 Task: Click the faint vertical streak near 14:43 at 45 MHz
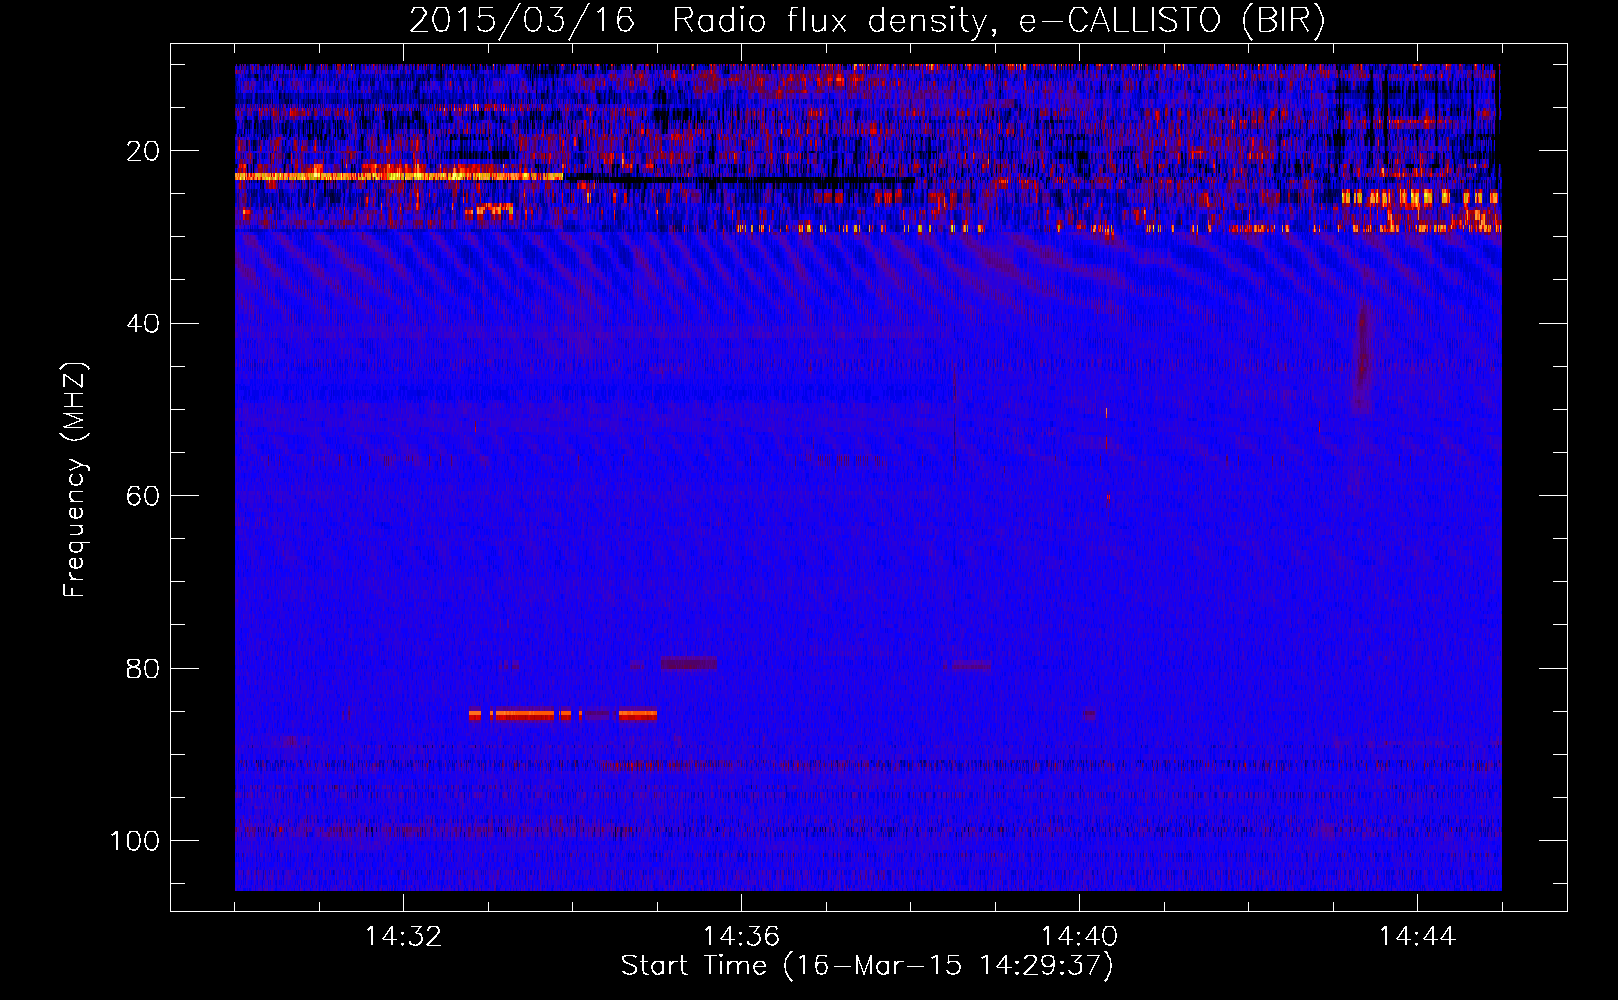[x=1361, y=360]
